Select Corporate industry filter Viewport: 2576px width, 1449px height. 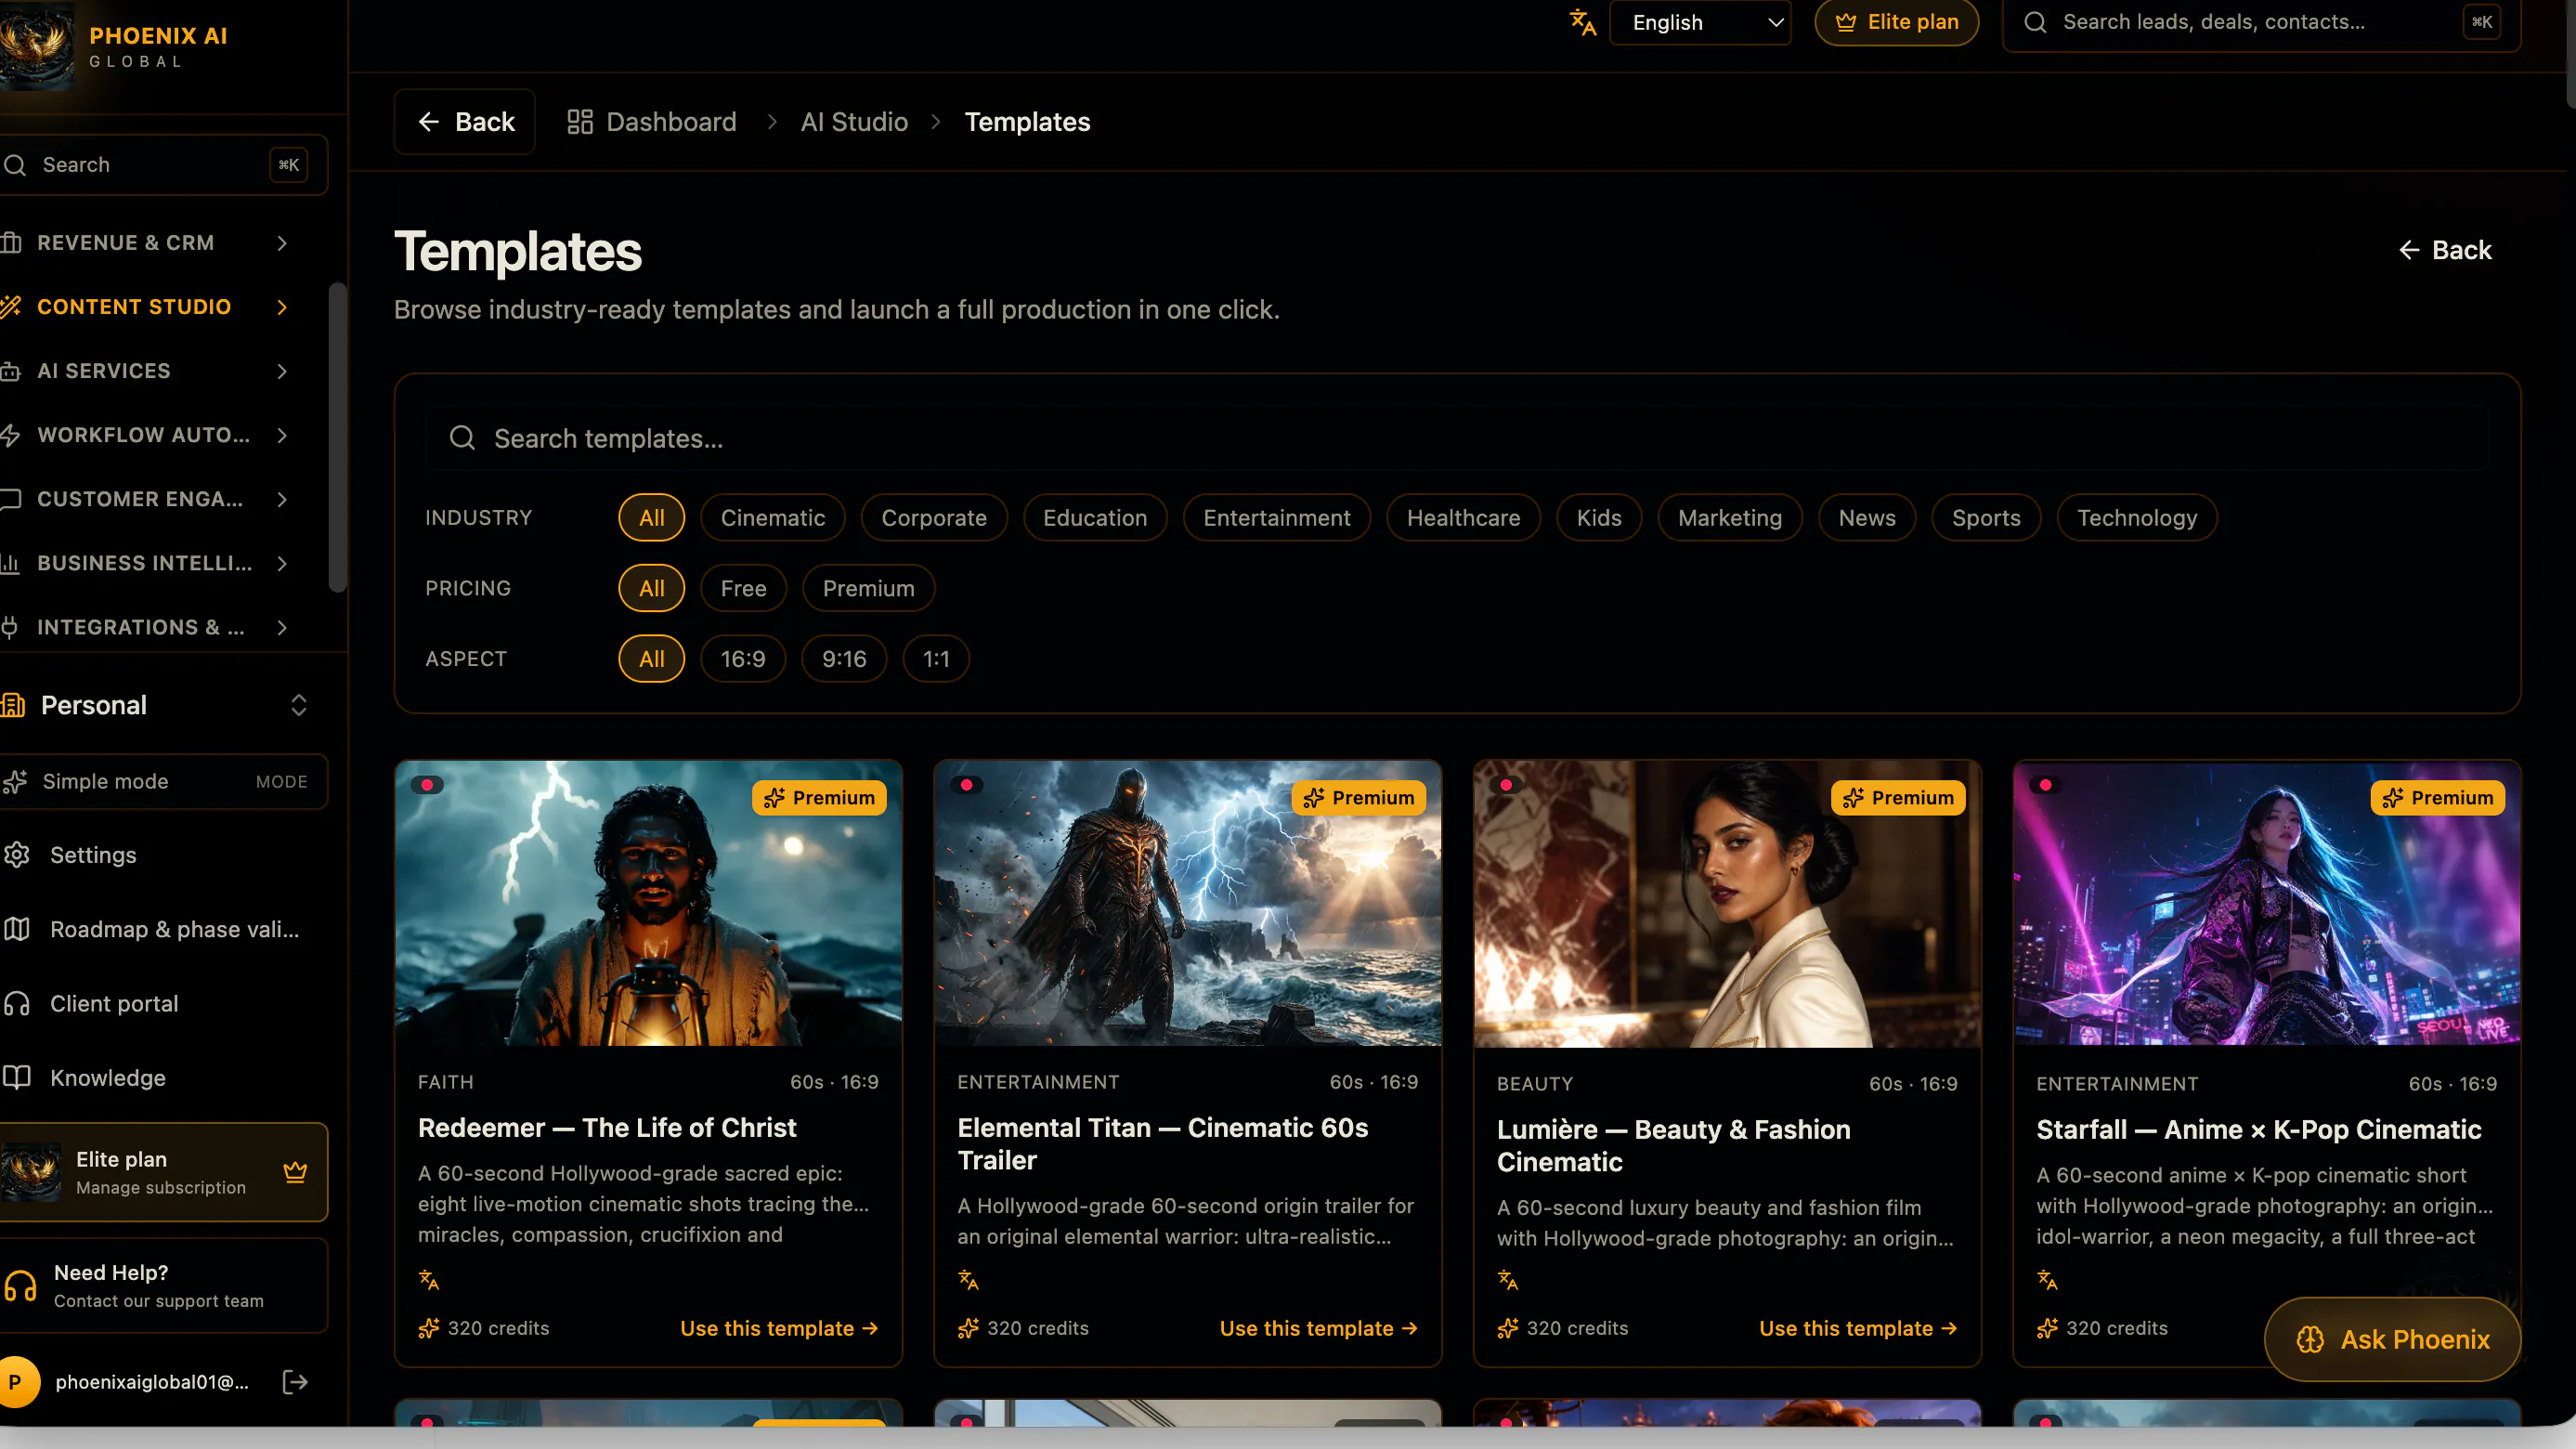coord(934,518)
